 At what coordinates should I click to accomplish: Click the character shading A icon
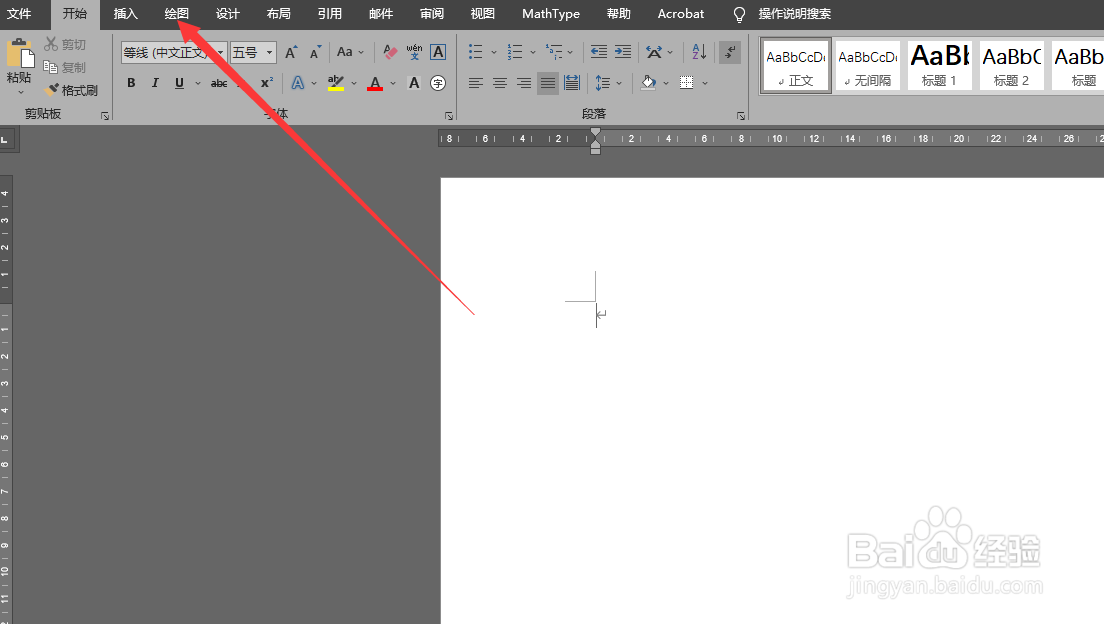pyautogui.click(x=414, y=83)
